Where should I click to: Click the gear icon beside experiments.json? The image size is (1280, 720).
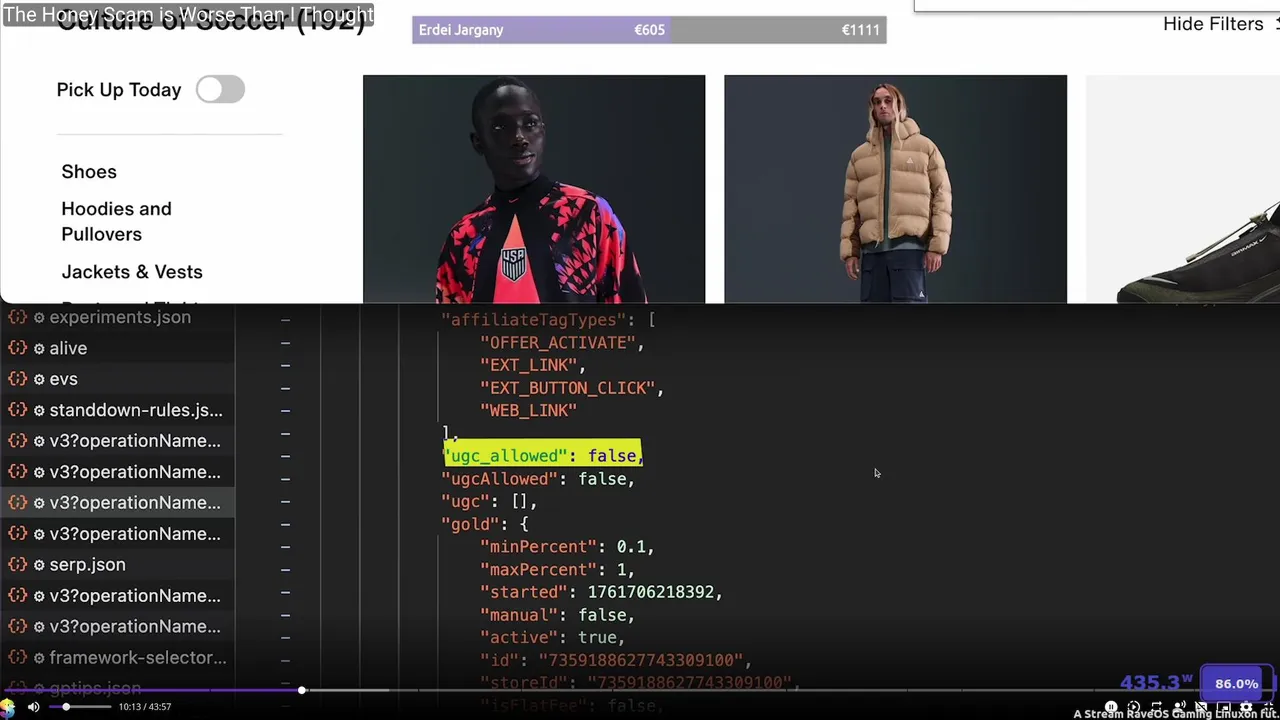pos(40,317)
